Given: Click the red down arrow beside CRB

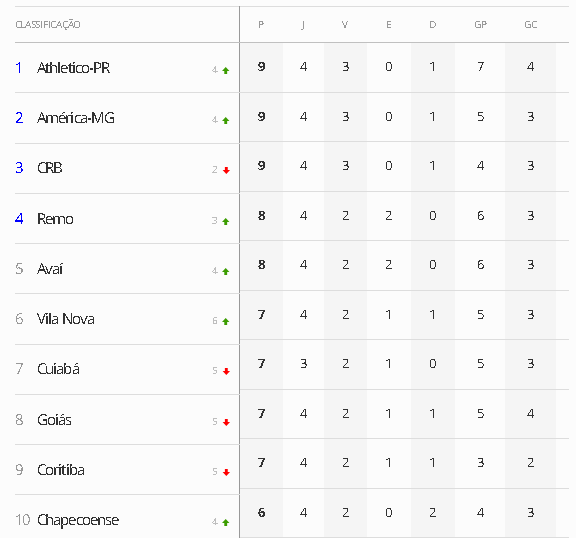Looking at the screenshot, I should [x=226, y=170].
